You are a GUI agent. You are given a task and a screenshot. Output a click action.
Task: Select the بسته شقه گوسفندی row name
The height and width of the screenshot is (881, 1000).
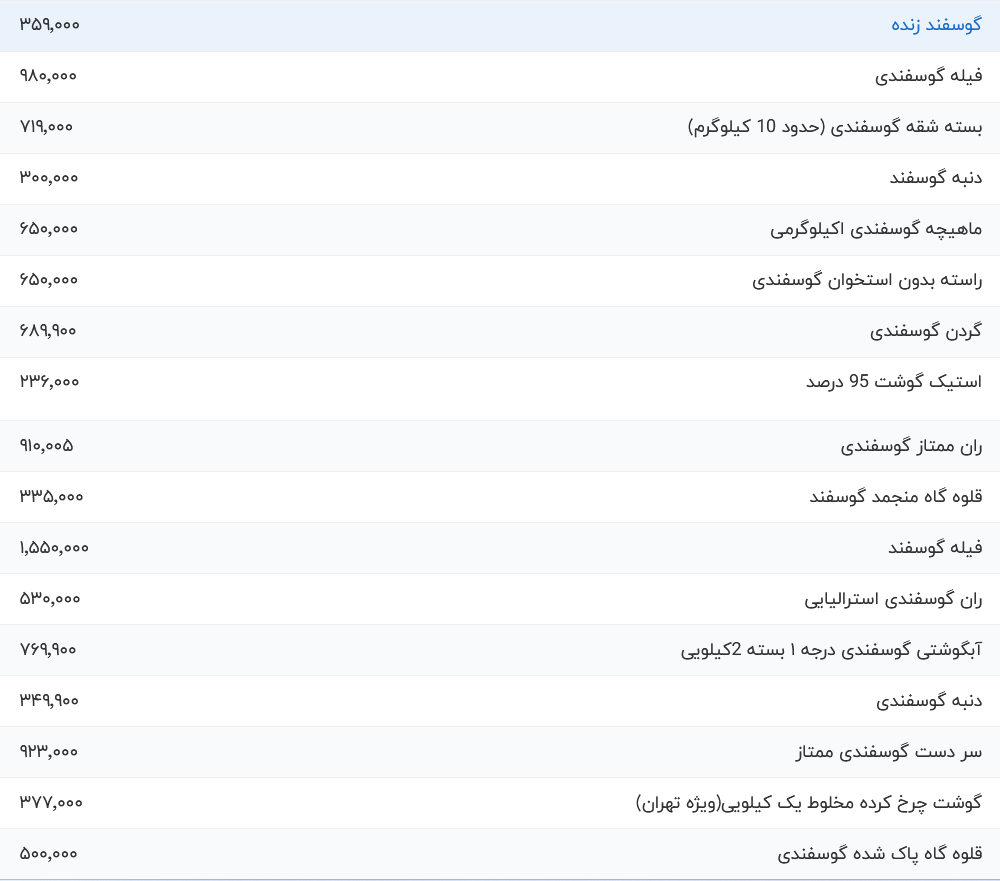(x=835, y=127)
